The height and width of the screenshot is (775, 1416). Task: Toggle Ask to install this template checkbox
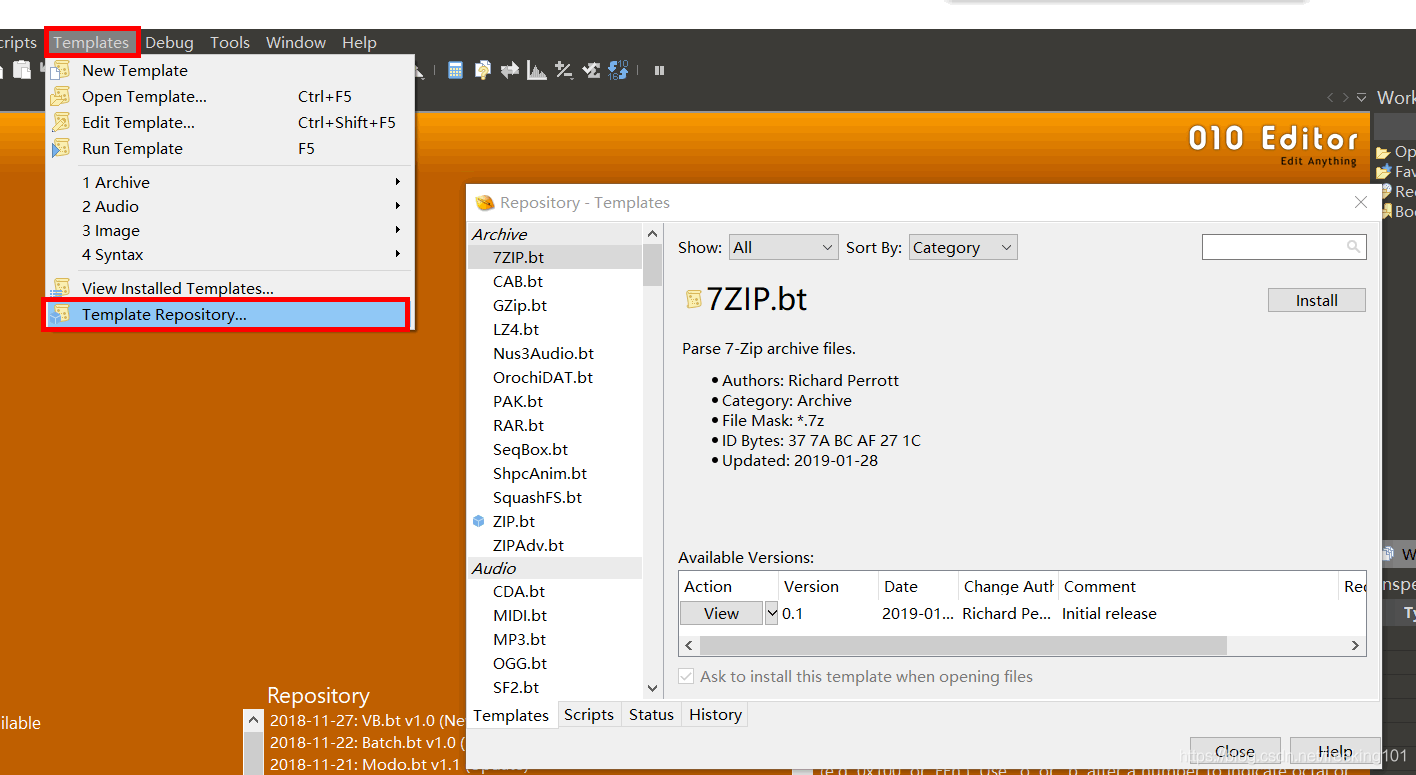point(686,677)
